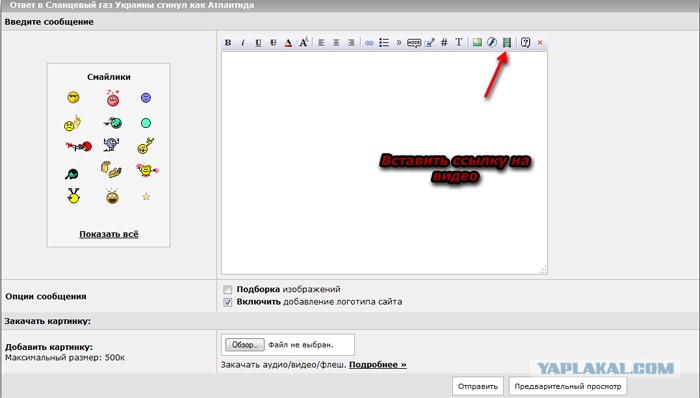Apply italic formatting
This screenshot has height=398, width=700.
point(243,42)
